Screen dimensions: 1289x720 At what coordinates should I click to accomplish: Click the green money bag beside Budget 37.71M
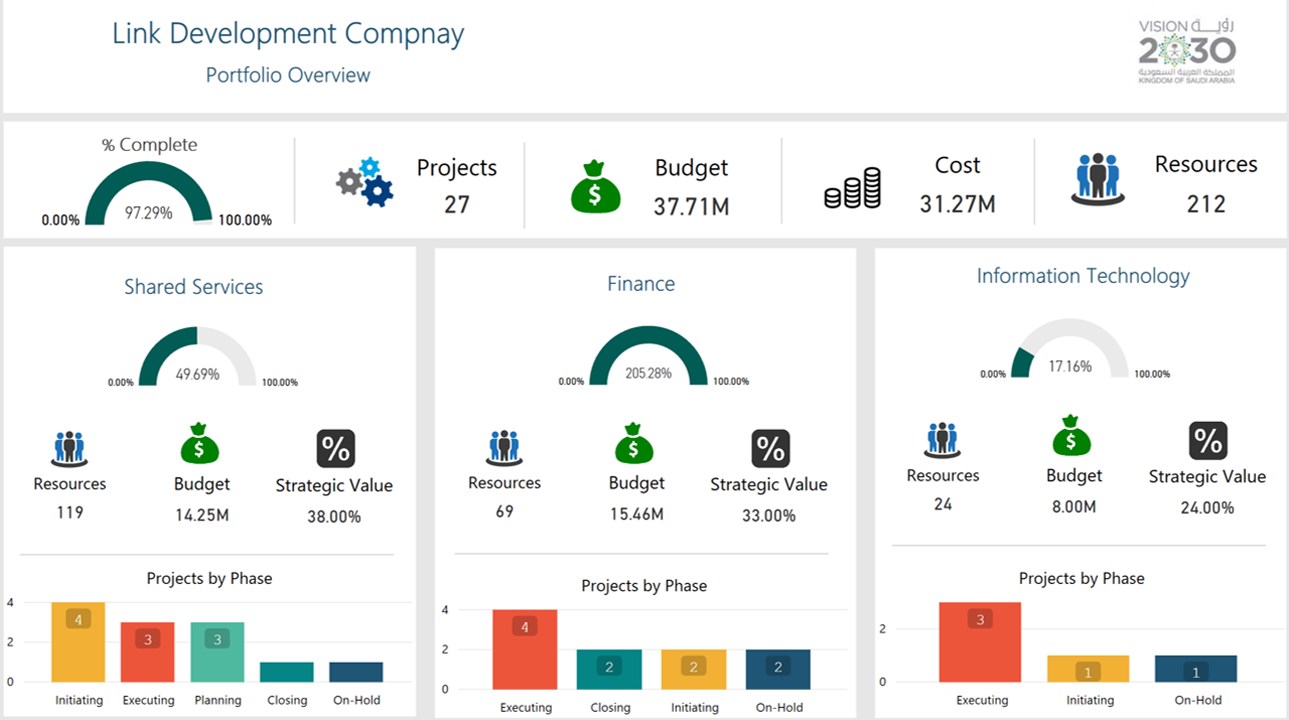[x=595, y=187]
